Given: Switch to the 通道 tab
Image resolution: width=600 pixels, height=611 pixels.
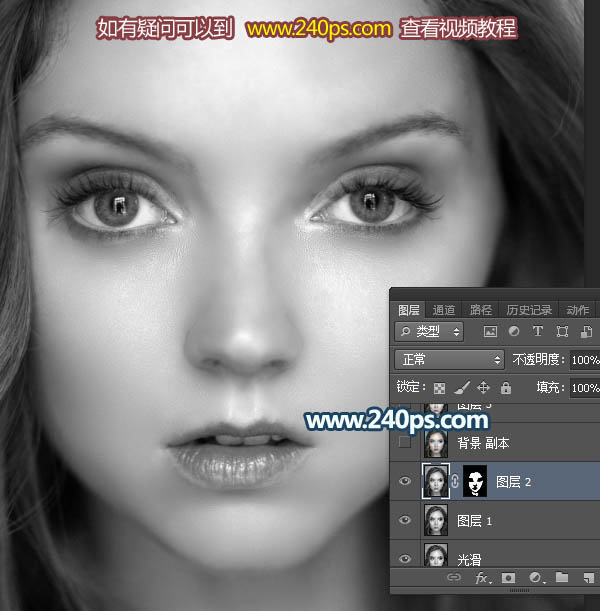Looking at the screenshot, I should click(x=443, y=310).
